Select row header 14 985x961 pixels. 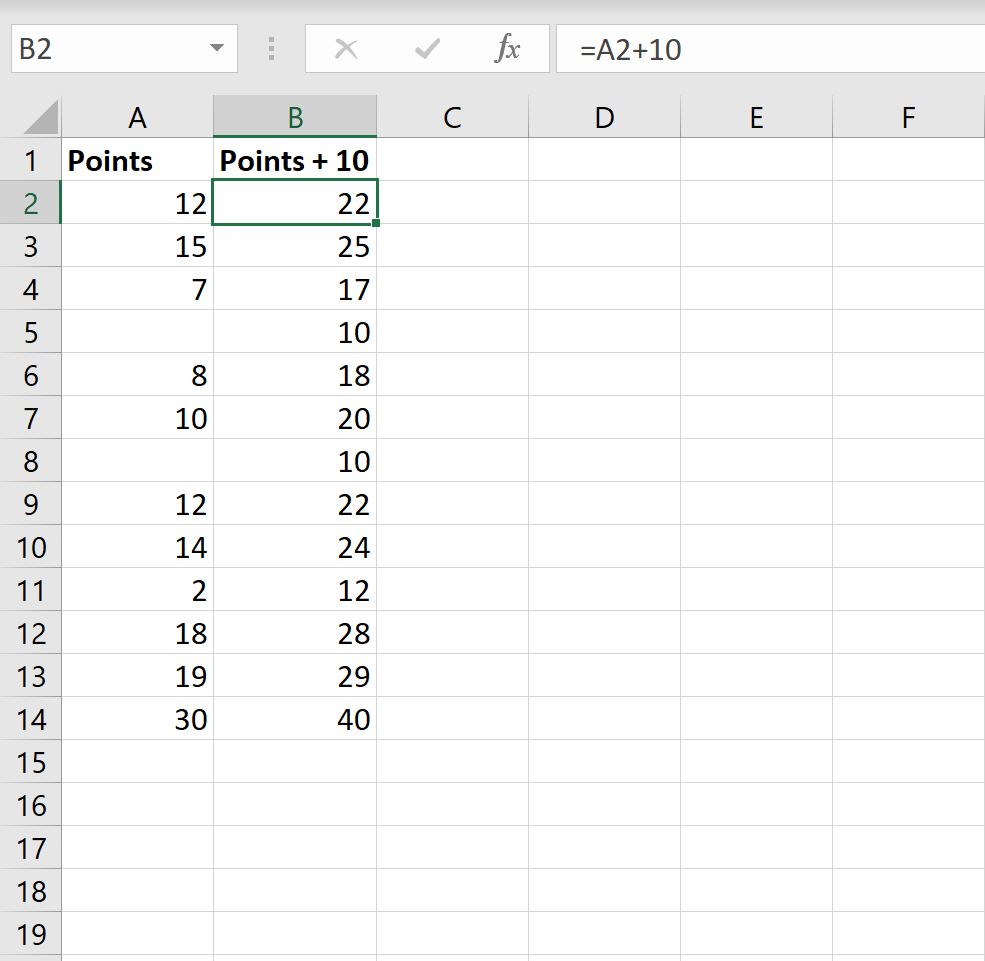pos(32,719)
